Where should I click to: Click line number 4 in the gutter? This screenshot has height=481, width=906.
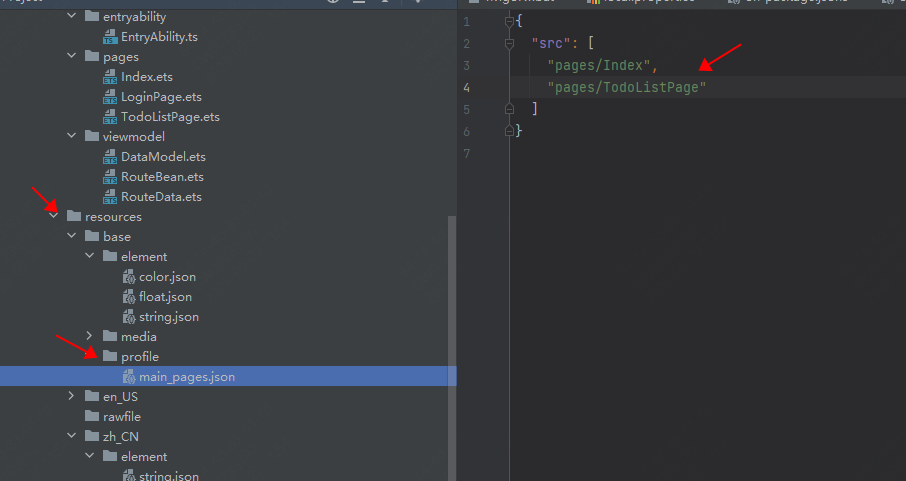point(466,88)
